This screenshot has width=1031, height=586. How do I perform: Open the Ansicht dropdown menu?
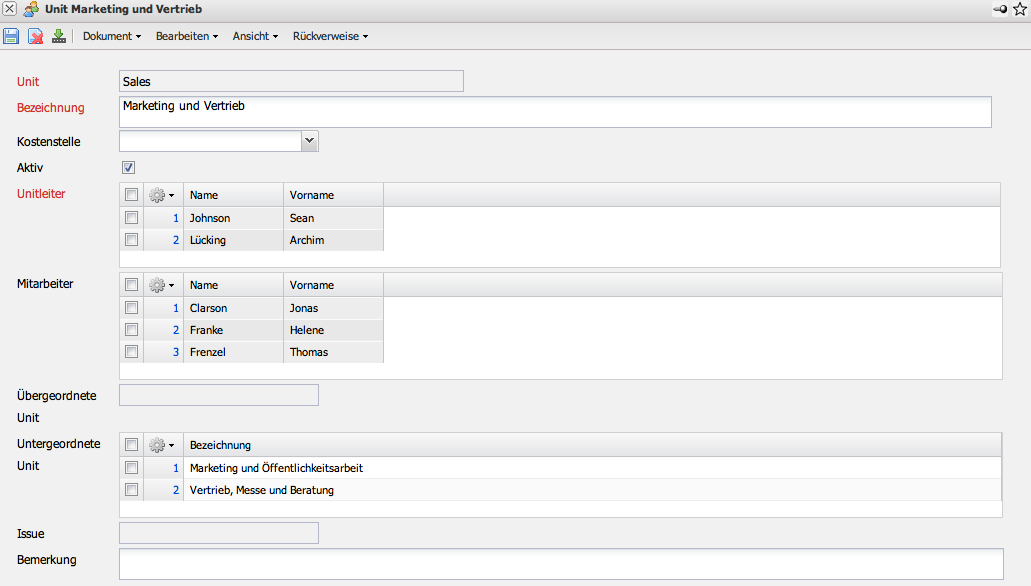(x=255, y=37)
